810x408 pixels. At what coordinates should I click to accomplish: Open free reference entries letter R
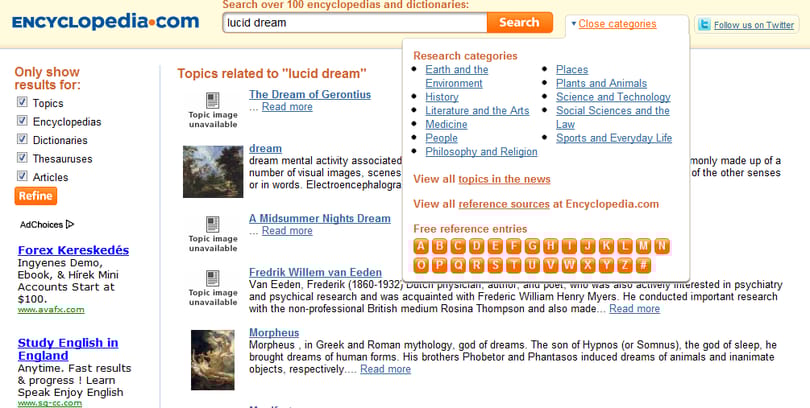point(477,265)
